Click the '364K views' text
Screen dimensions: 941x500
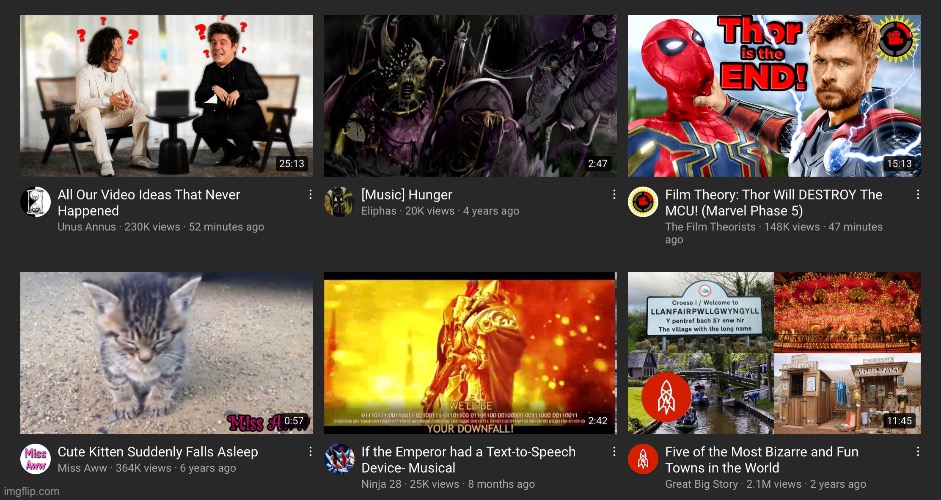143,468
